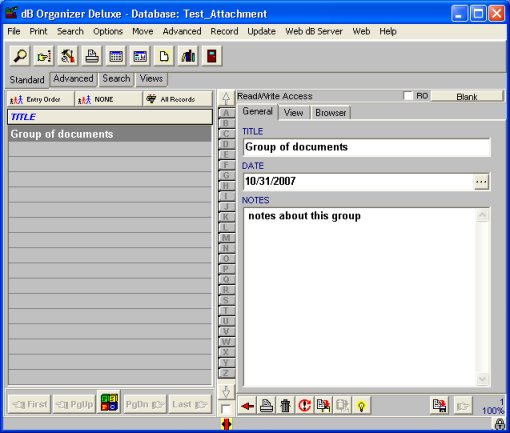Click the up arrow above alphabet index
Viewport: 510px width, 433px height.
click(x=226, y=98)
